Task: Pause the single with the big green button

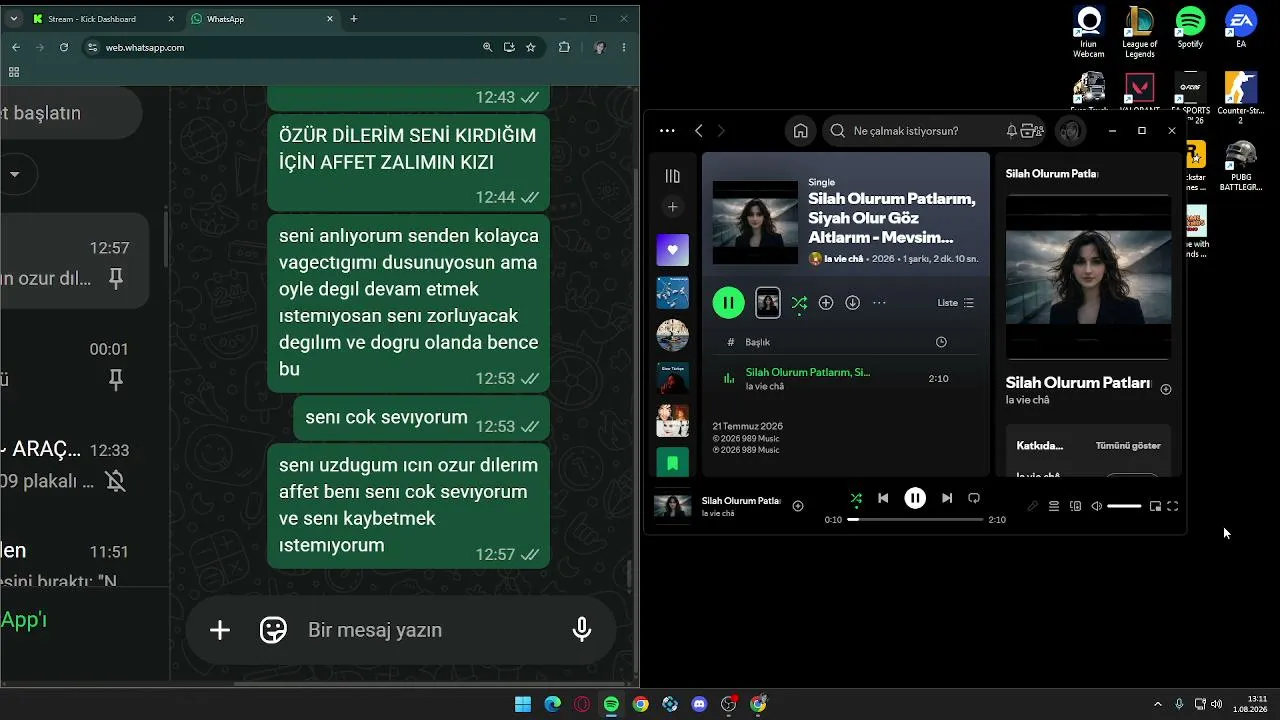Action: pyautogui.click(x=728, y=303)
